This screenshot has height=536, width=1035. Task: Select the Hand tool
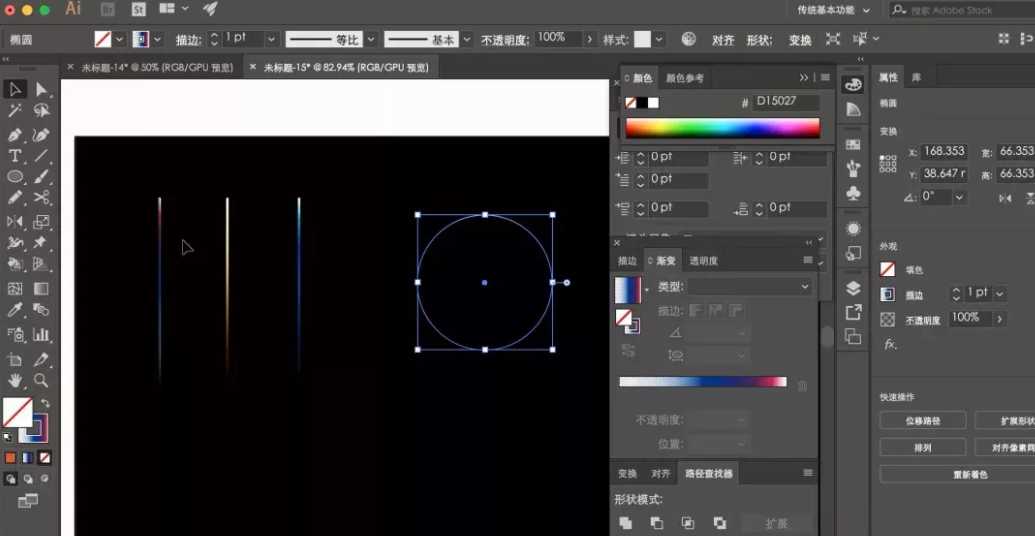15,380
